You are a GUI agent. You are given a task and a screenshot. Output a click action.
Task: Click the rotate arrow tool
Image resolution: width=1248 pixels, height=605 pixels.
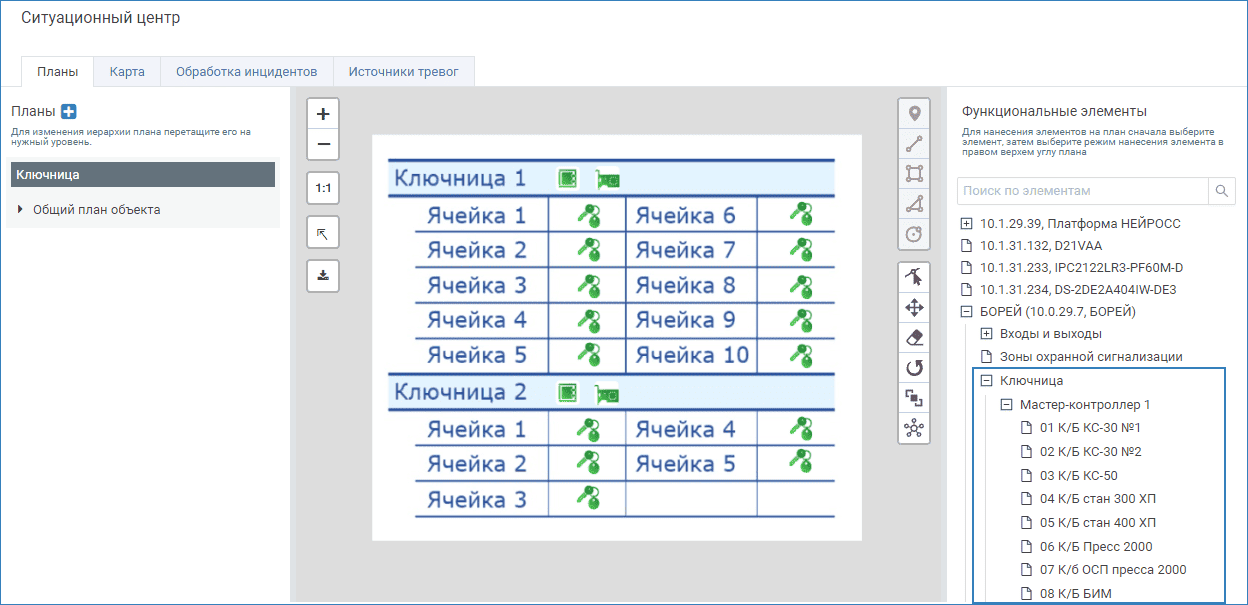(x=914, y=368)
